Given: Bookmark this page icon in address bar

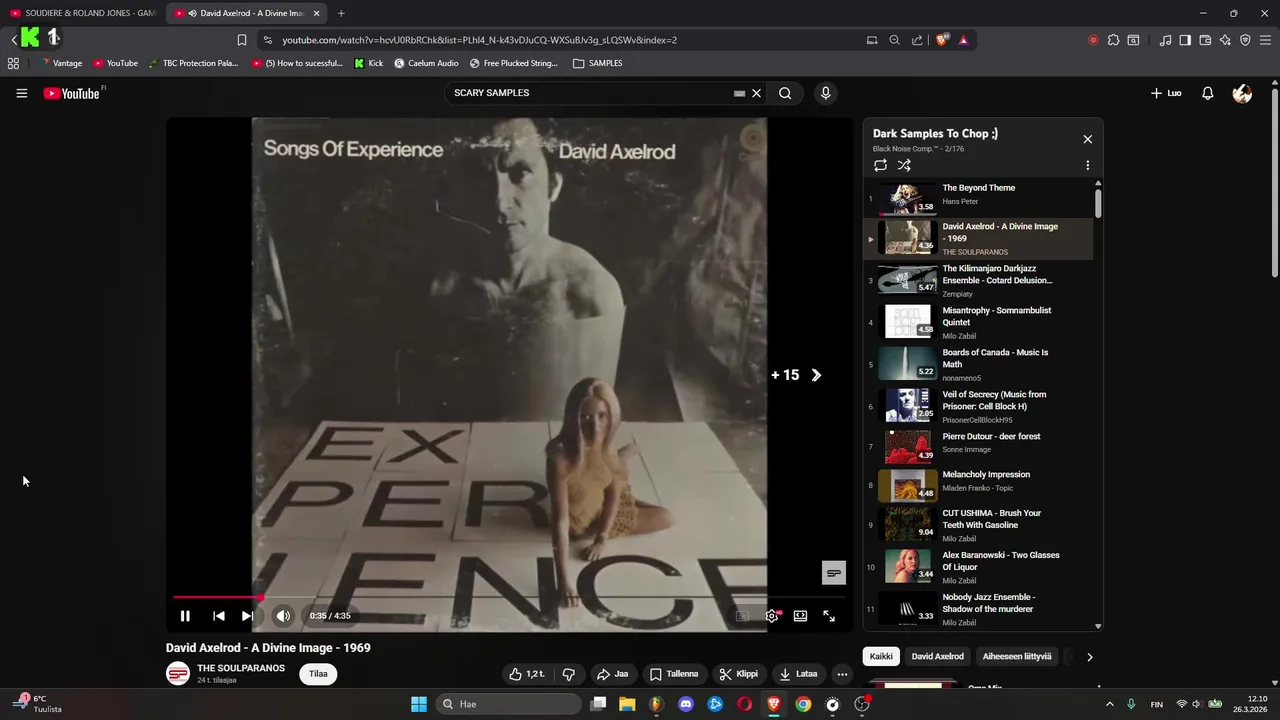Looking at the screenshot, I should (242, 40).
